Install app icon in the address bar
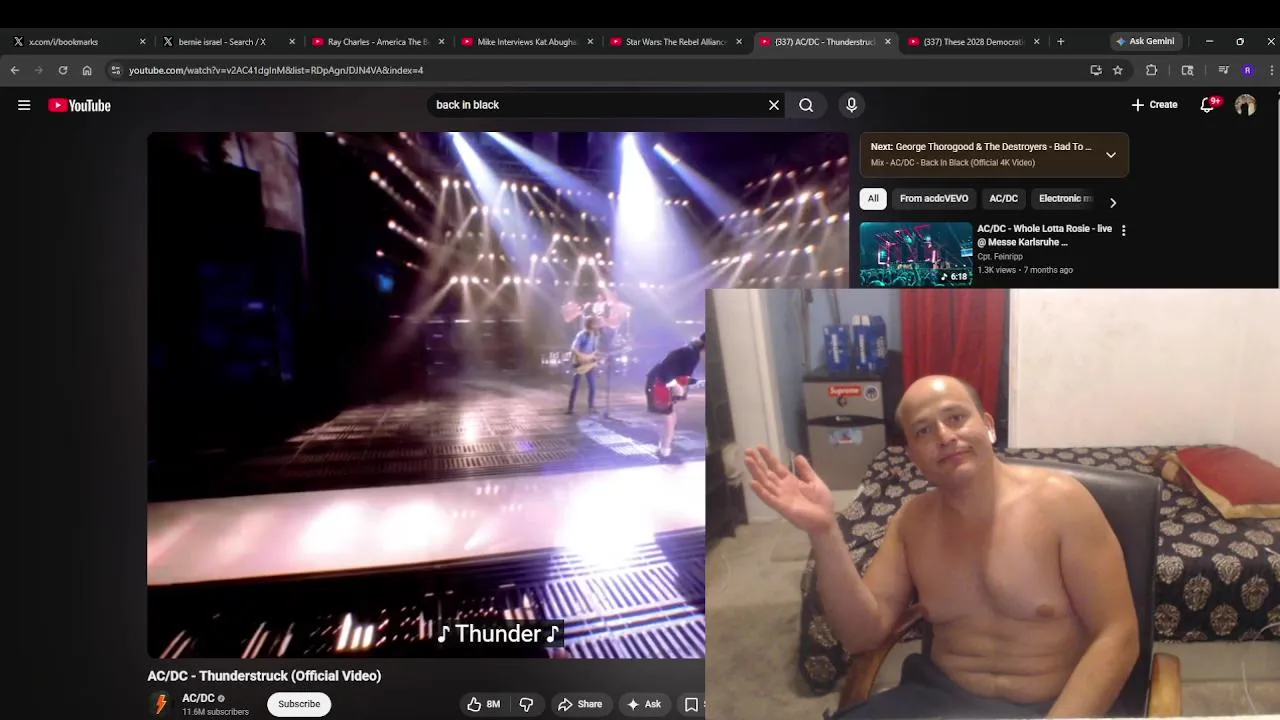This screenshot has width=1280, height=720. point(1096,70)
